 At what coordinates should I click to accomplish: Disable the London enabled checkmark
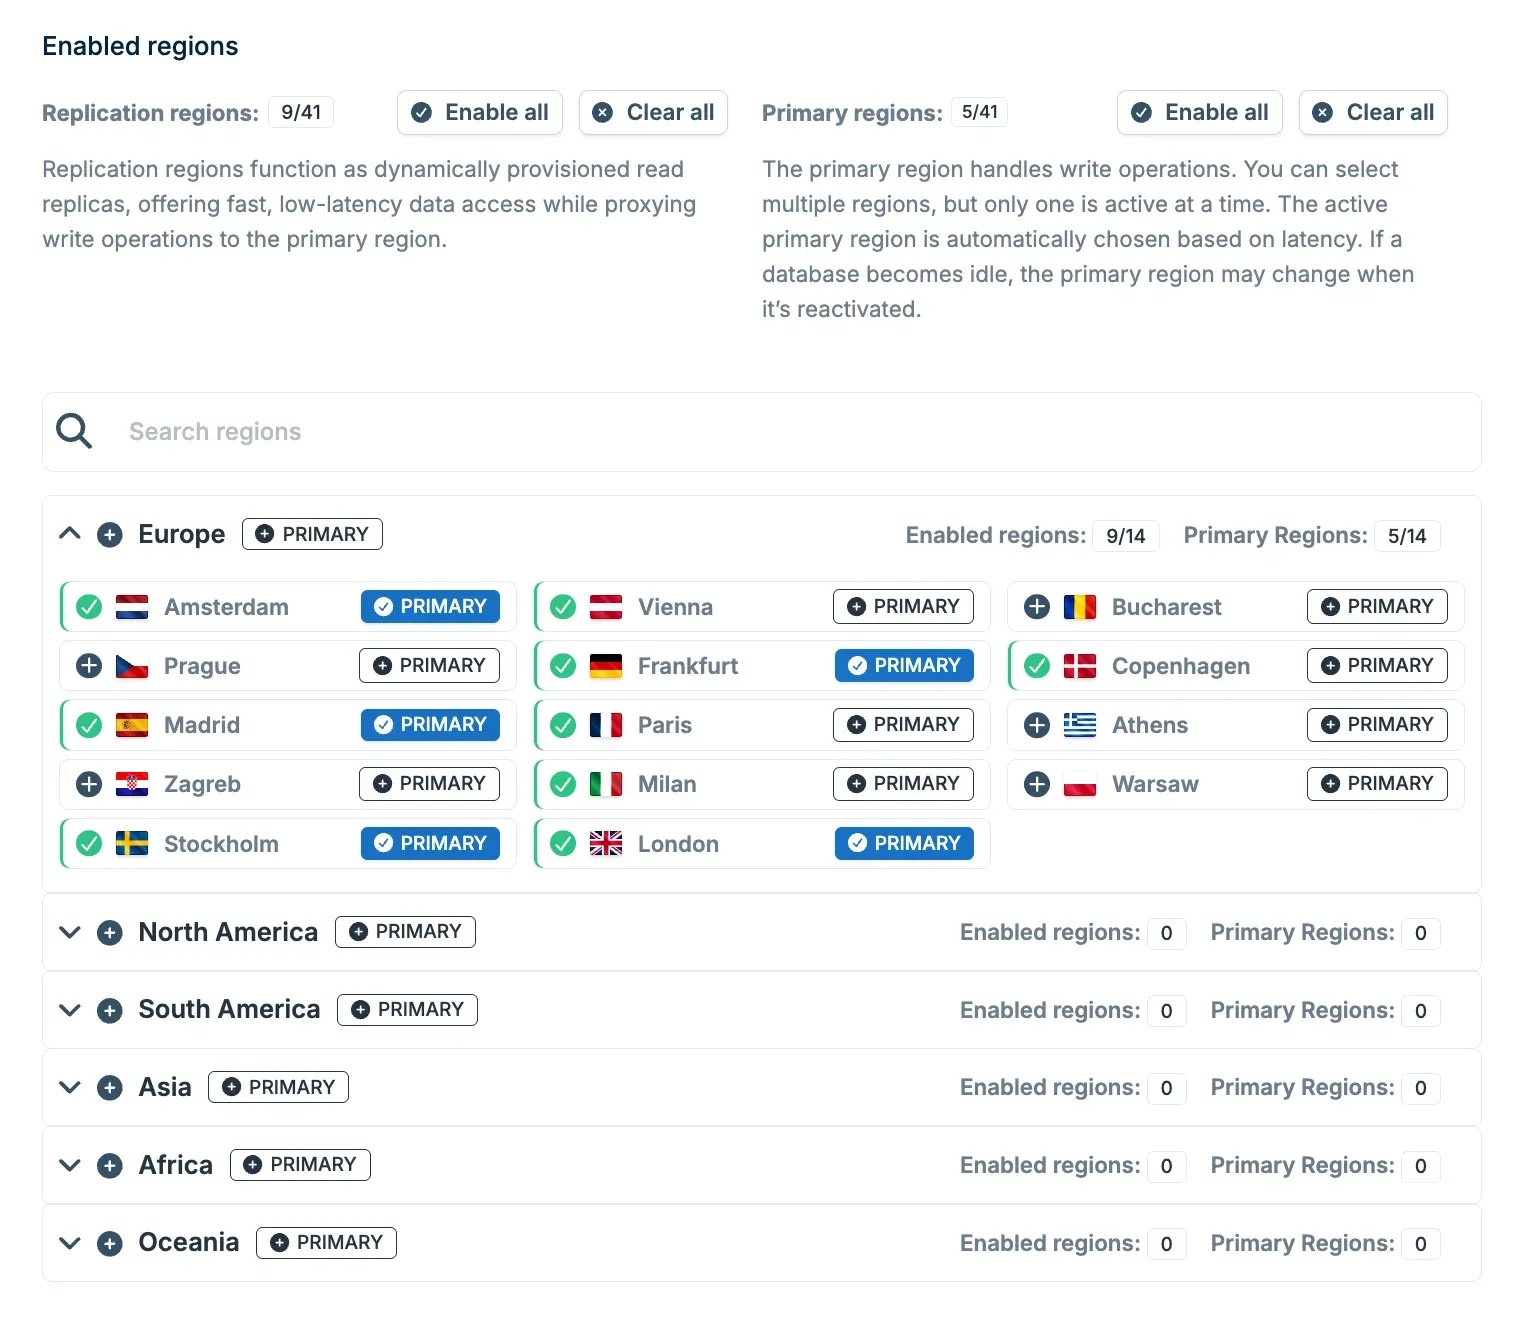click(563, 844)
